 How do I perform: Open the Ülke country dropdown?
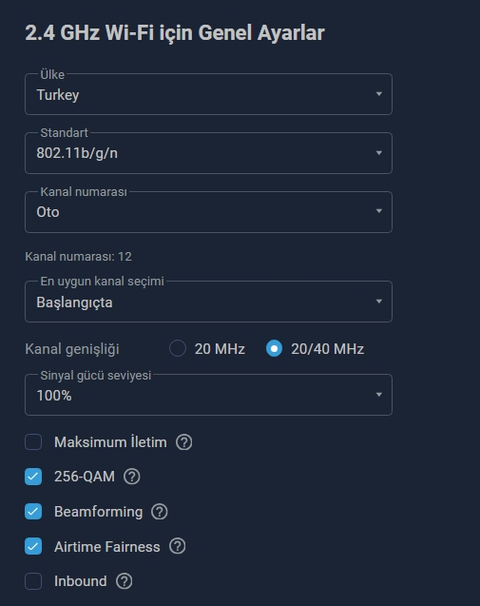click(x=209, y=94)
